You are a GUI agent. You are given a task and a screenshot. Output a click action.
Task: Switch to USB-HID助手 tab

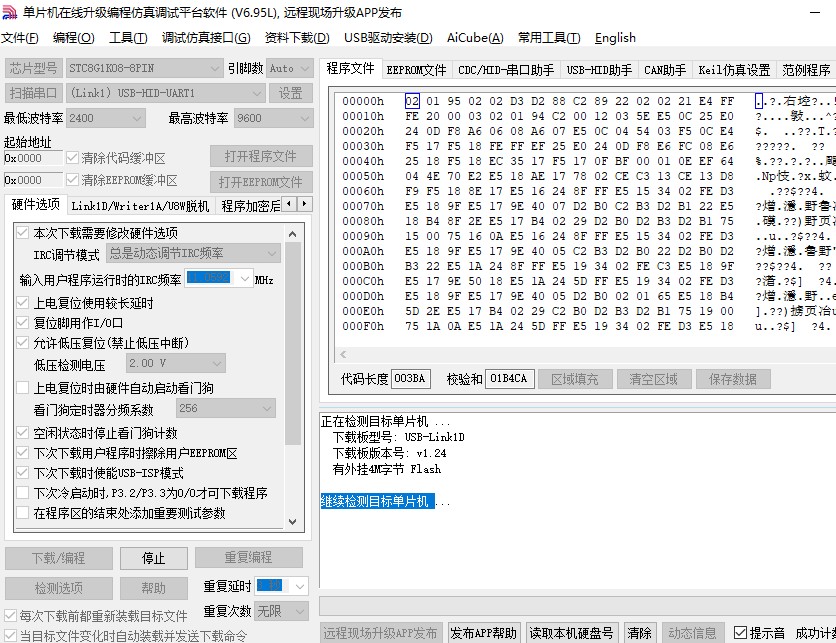pyautogui.click(x=599, y=70)
